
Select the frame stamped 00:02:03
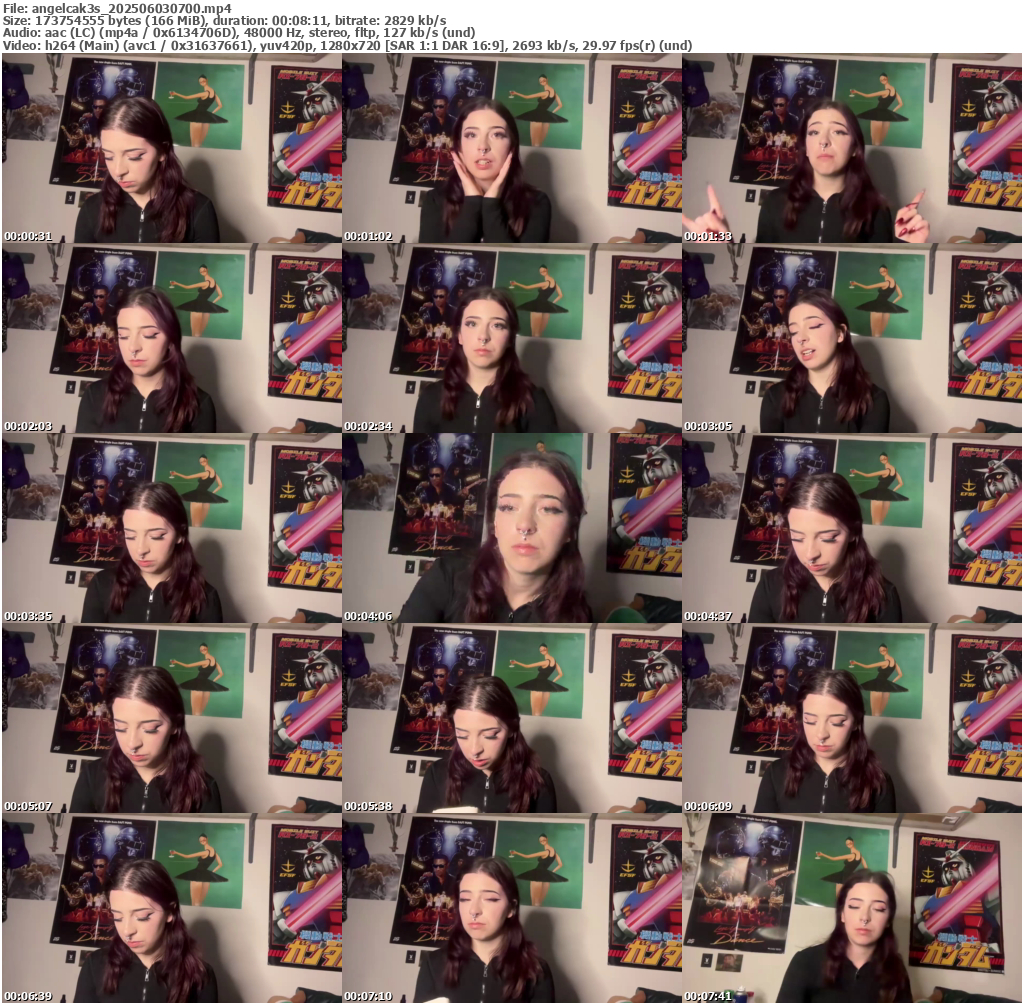pyautogui.click(x=172, y=338)
